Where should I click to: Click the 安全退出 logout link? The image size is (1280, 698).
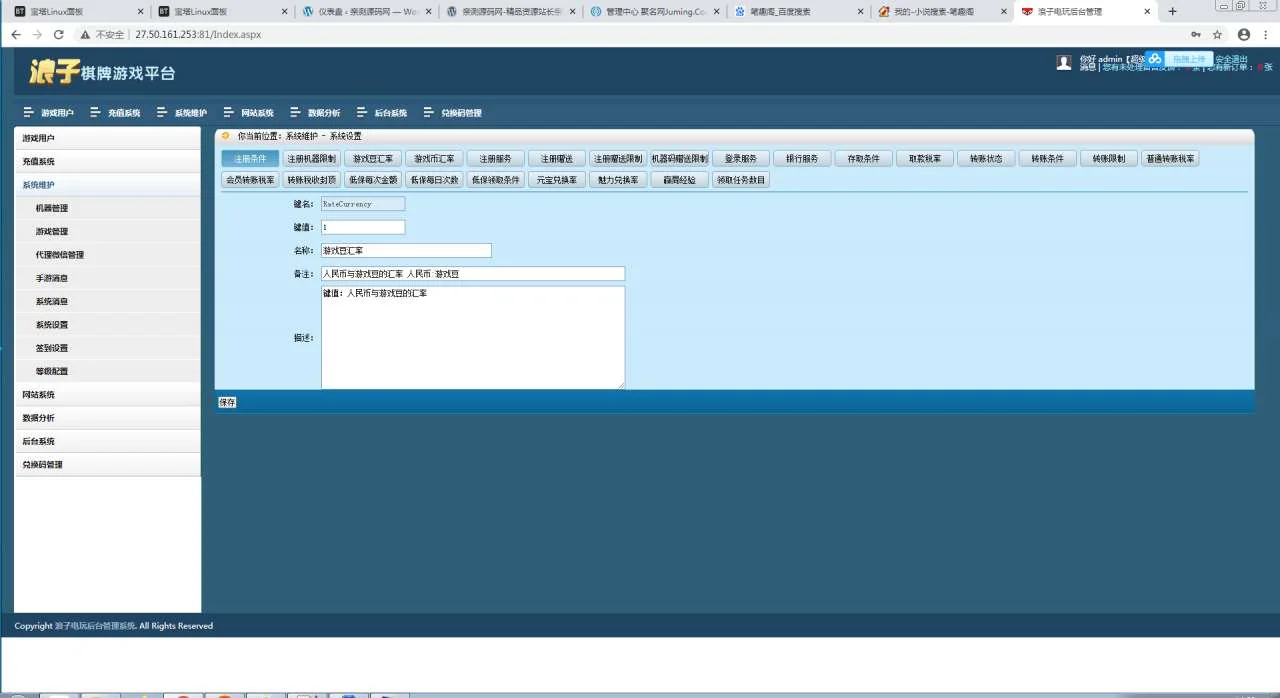click(1231, 59)
